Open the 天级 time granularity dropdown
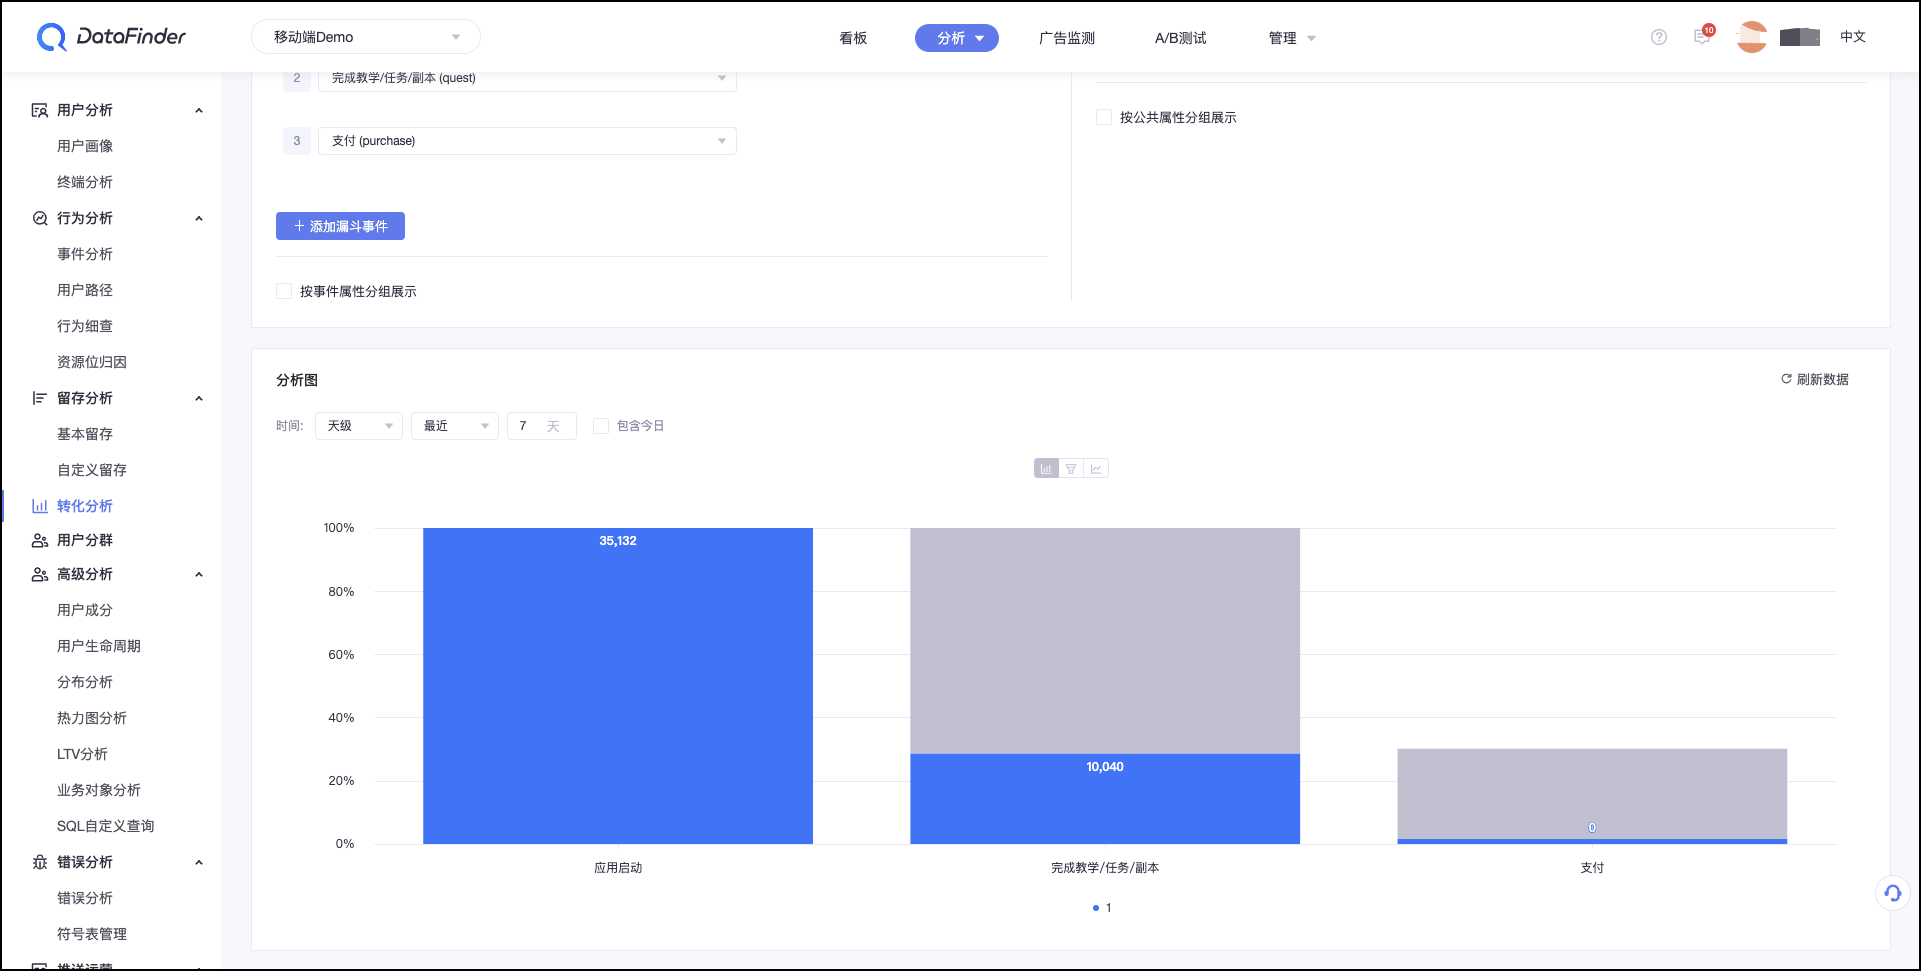Image resolution: width=1921 pixels, height=971 pixels. [359, 426]
